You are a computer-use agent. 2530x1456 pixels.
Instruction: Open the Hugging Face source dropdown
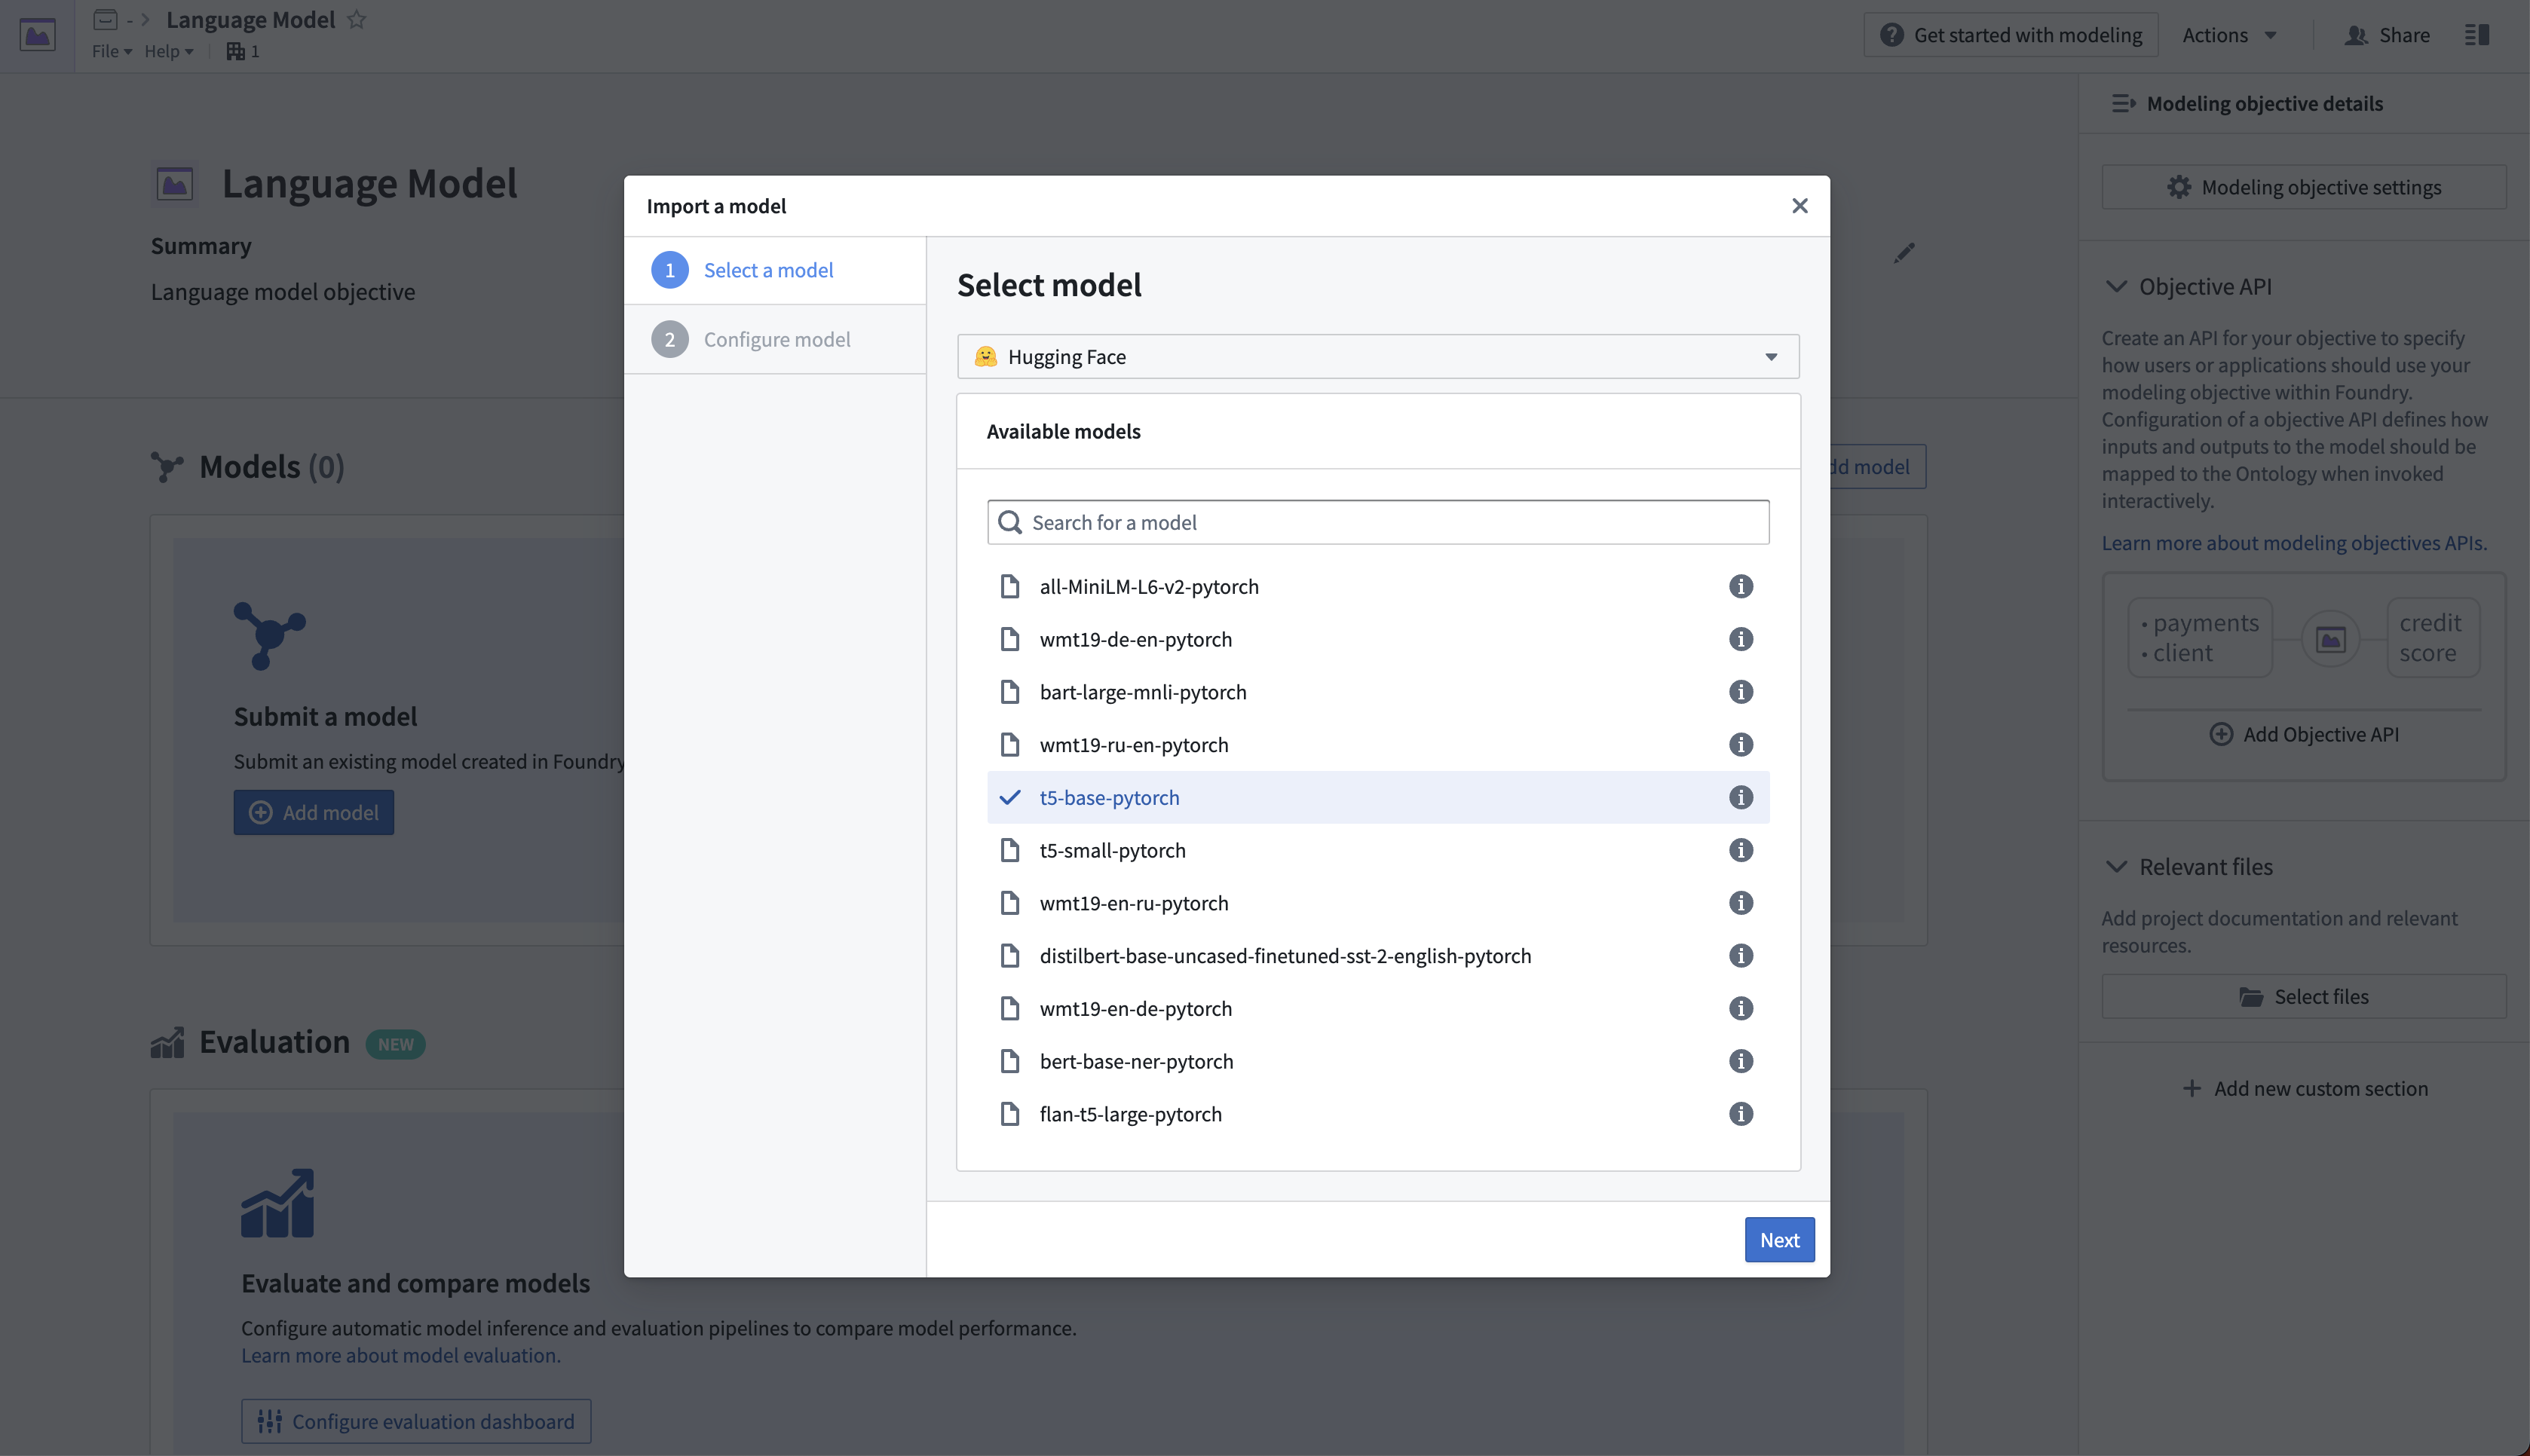point(1378,357)
